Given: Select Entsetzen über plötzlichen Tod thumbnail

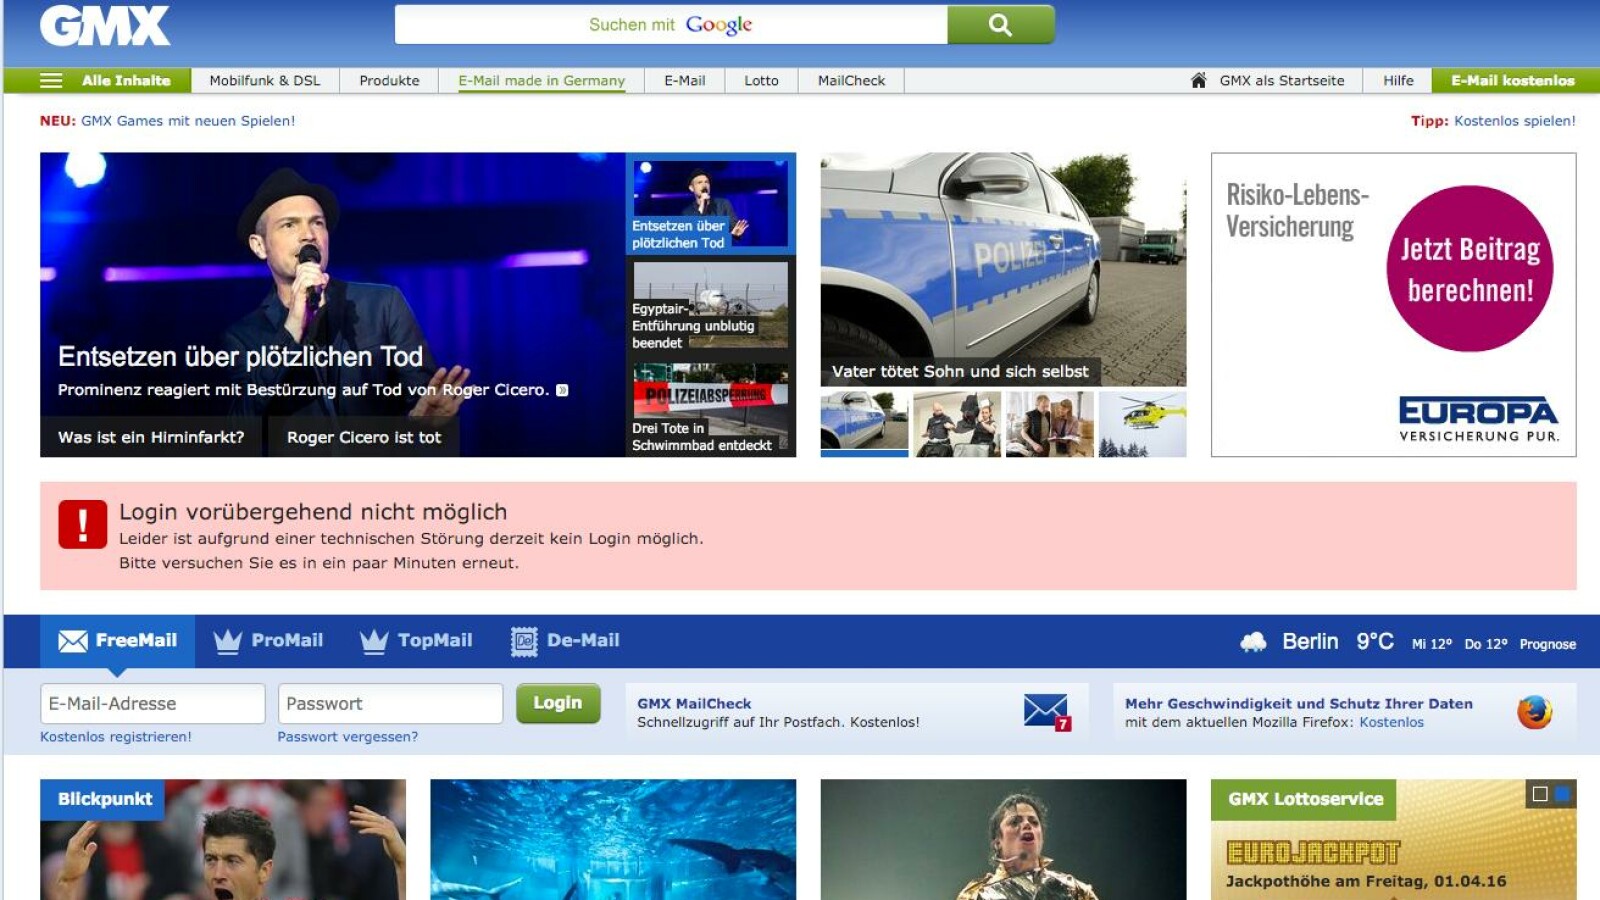Looking at the screenshot, I should [x=711, y=204].
